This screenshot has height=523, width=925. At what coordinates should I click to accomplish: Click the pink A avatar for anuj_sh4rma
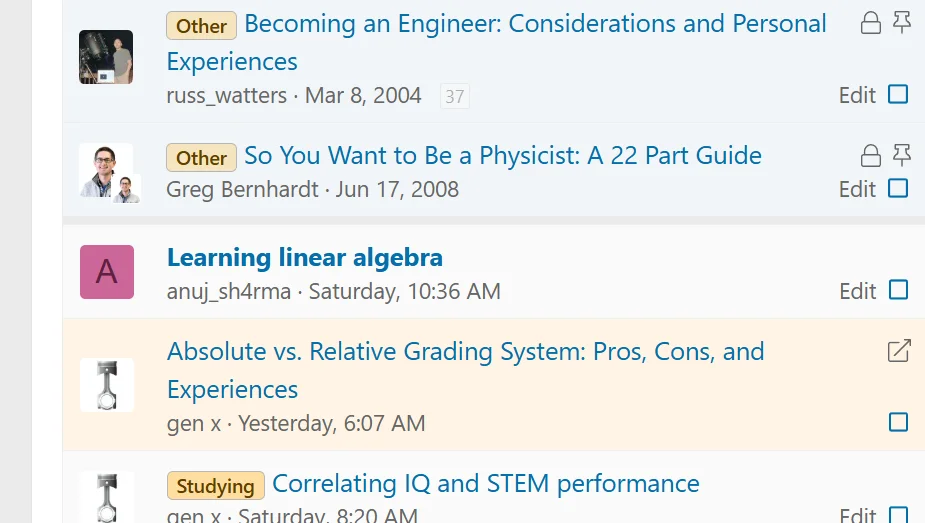tap(107, 272)
